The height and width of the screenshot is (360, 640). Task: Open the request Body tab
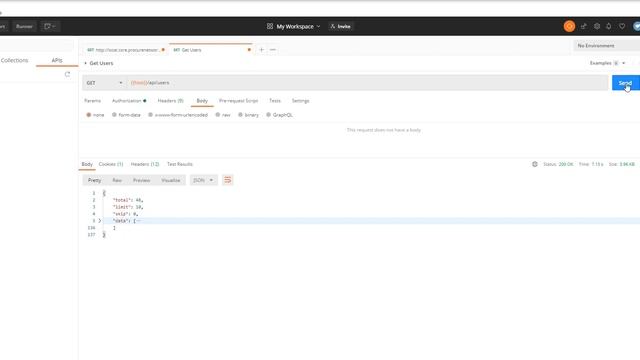click(202, 101)
